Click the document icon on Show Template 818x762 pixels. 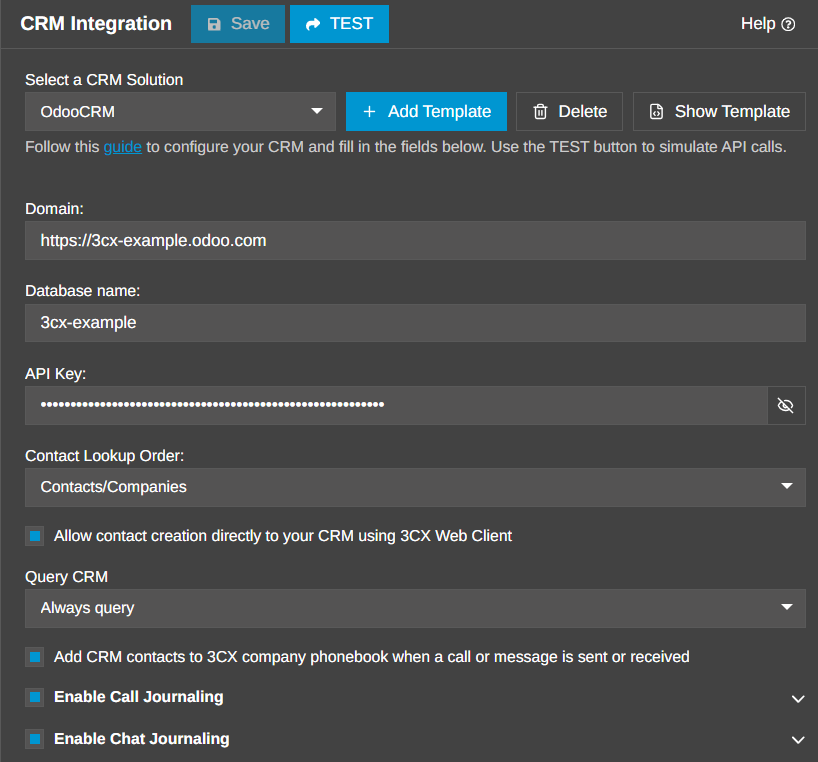(x=656, y=112)
